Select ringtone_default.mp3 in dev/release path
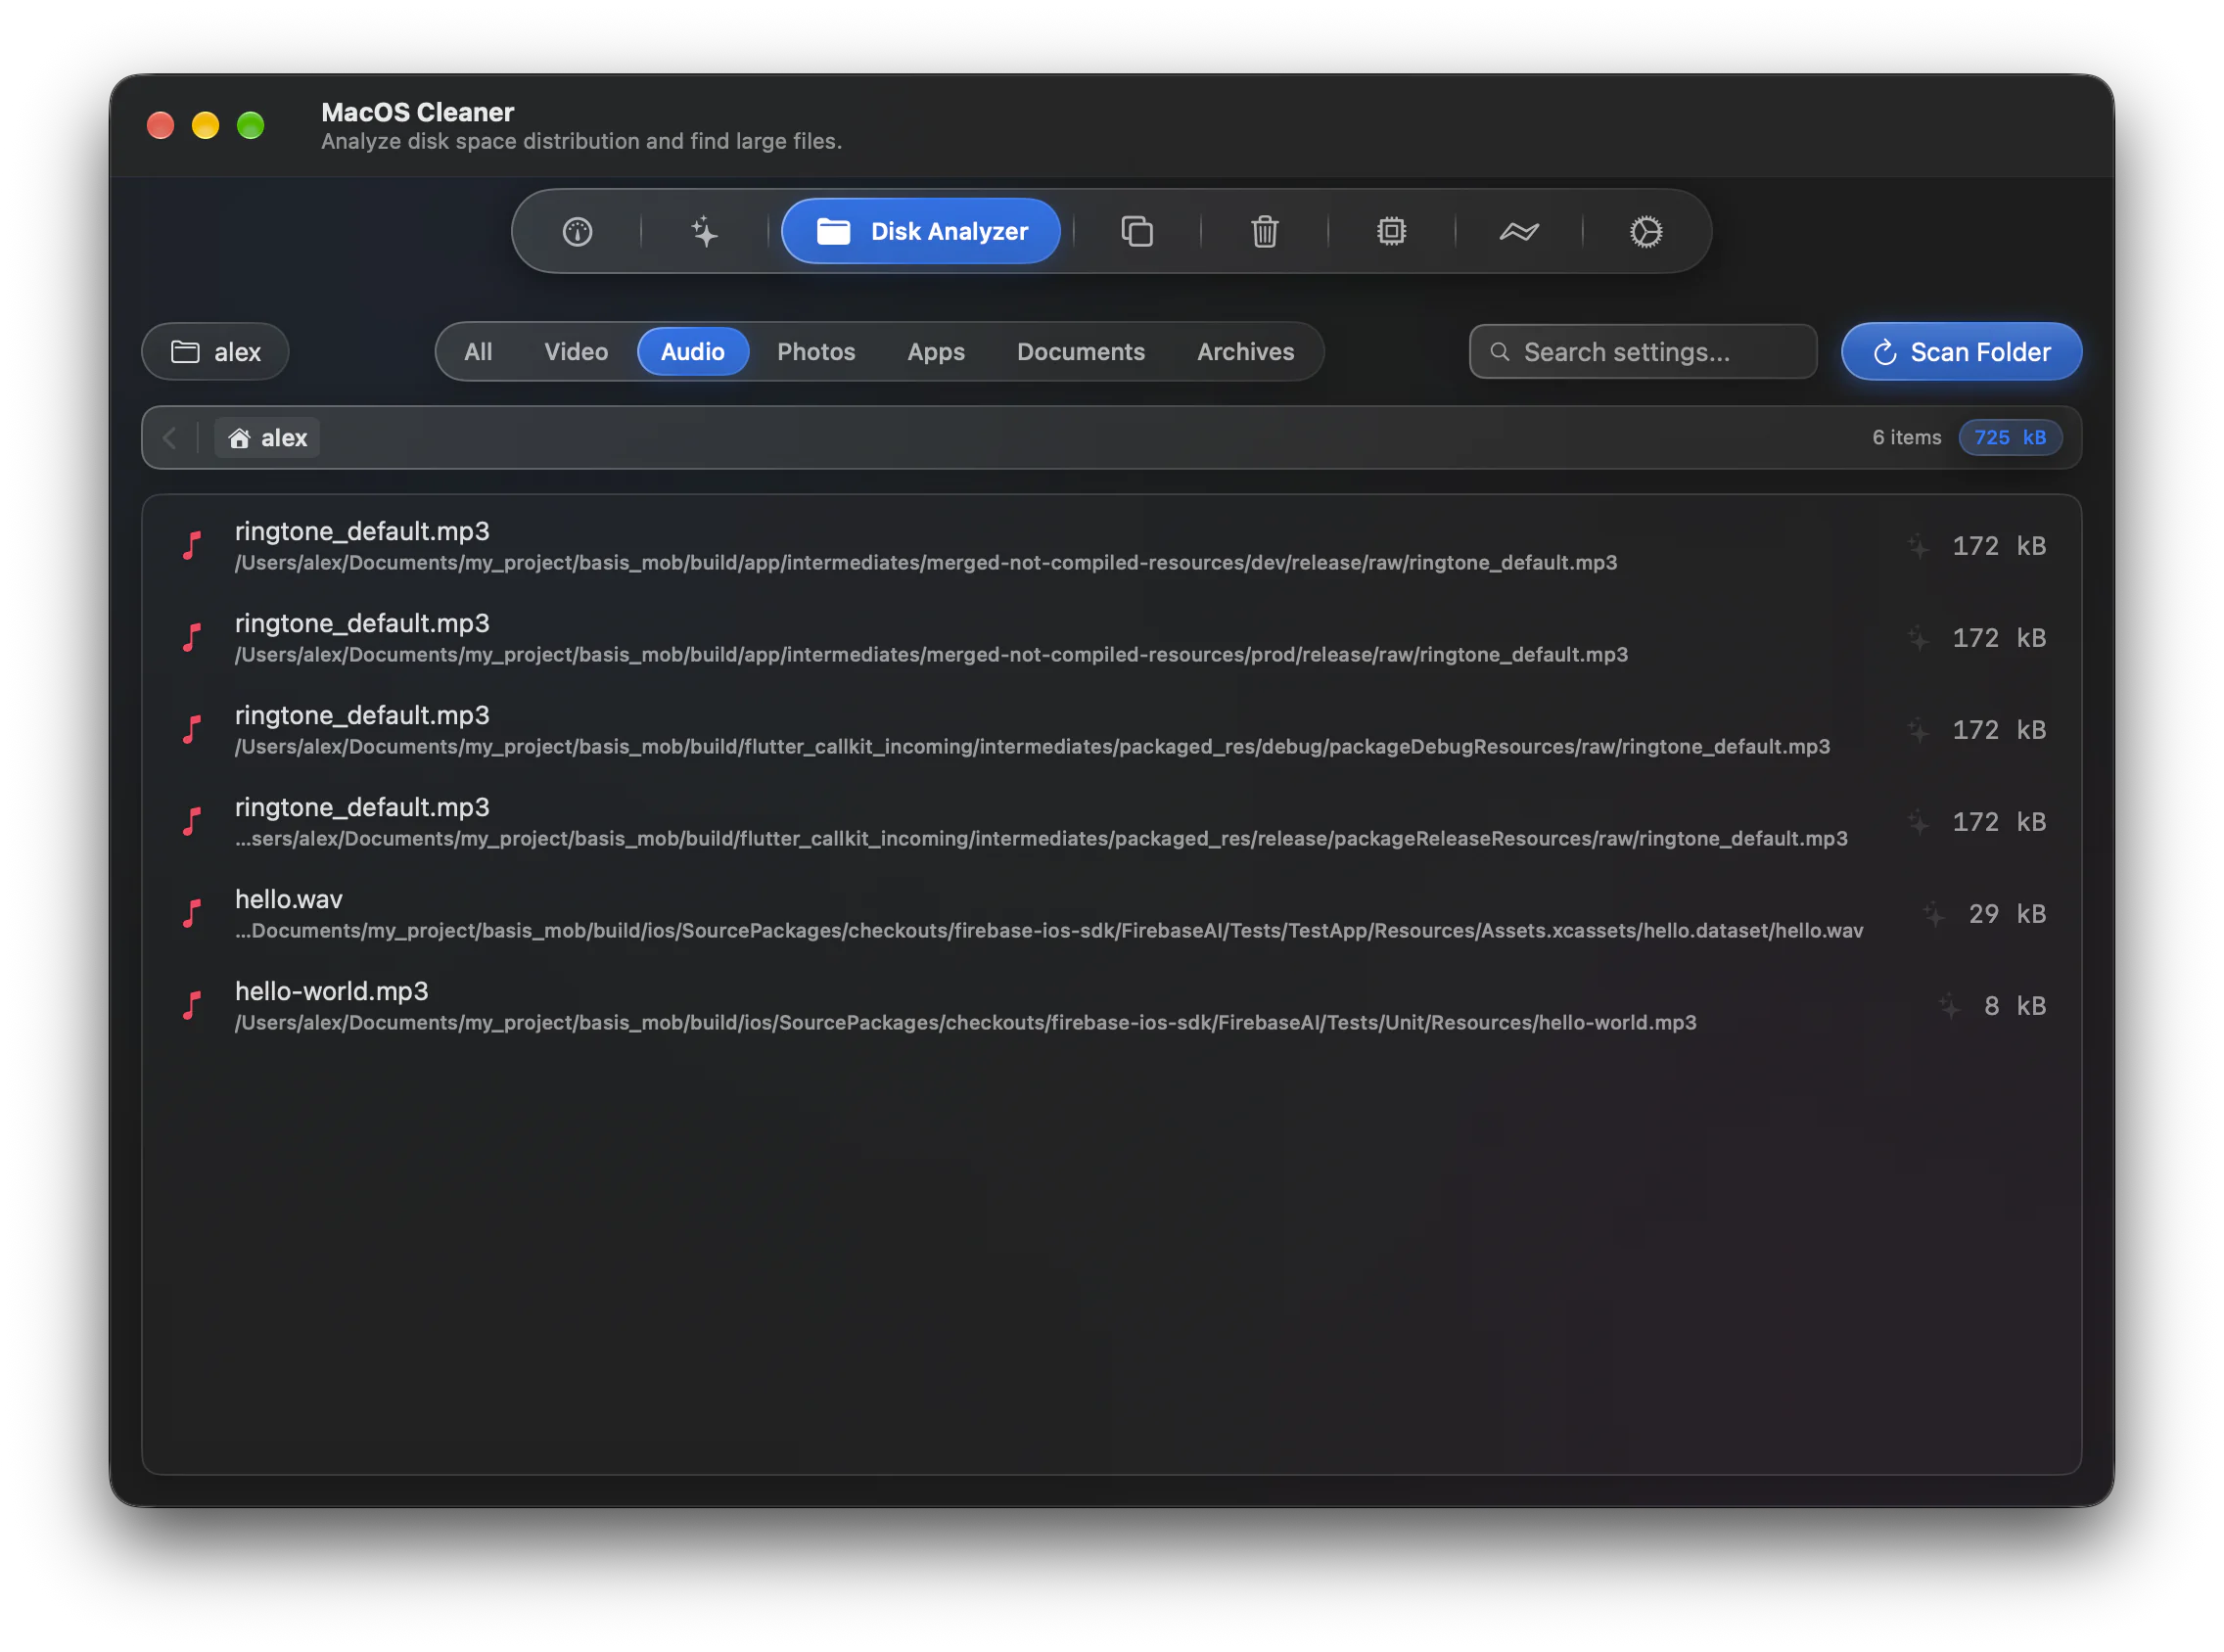 1112,546
